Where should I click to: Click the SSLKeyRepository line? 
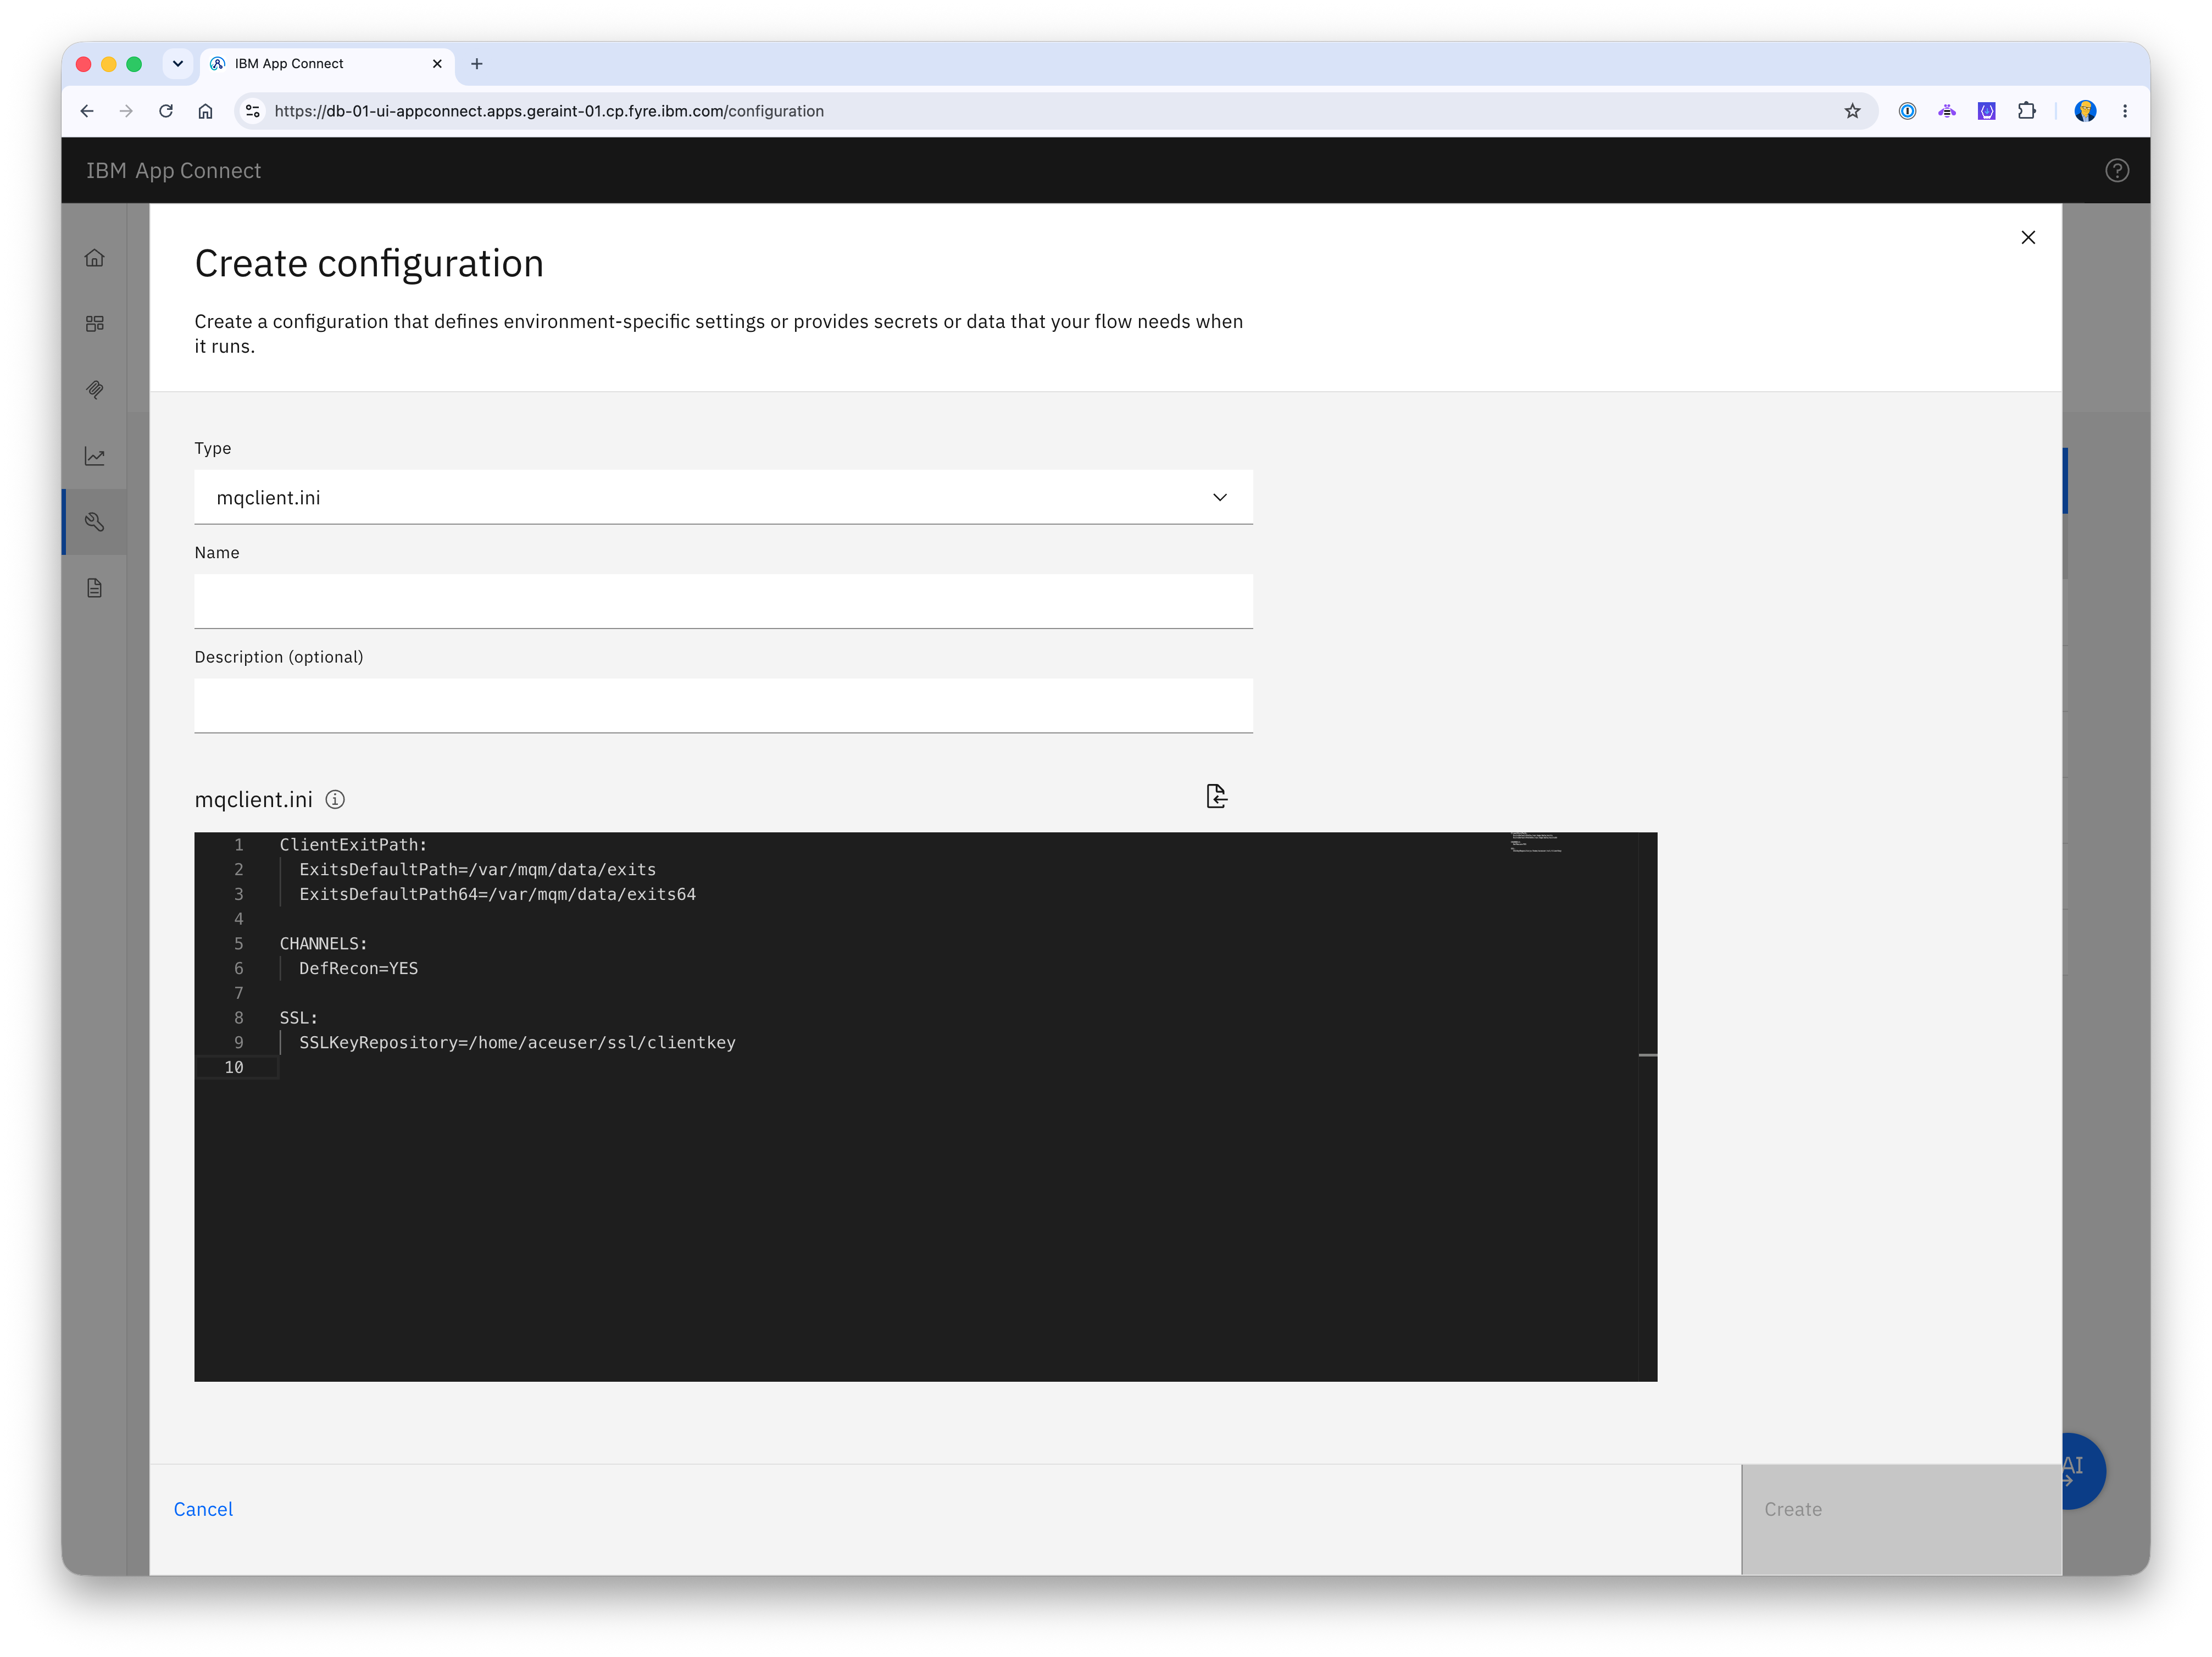[517, 1042]
